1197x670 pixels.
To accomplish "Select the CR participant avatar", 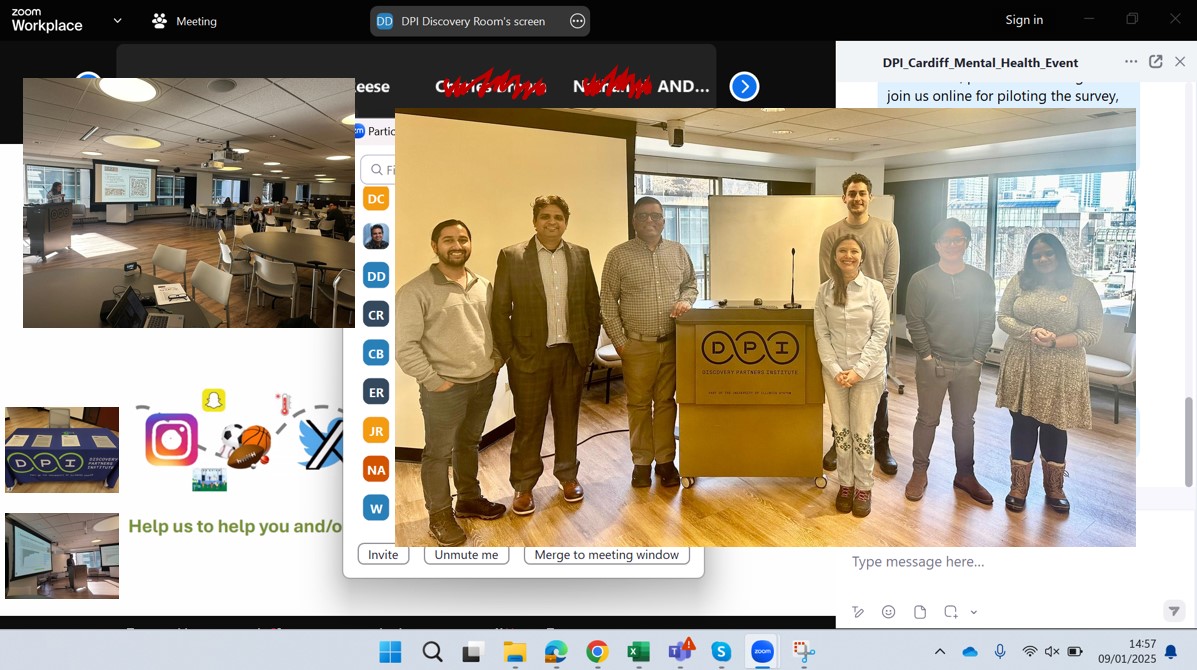I will [376, 314].
